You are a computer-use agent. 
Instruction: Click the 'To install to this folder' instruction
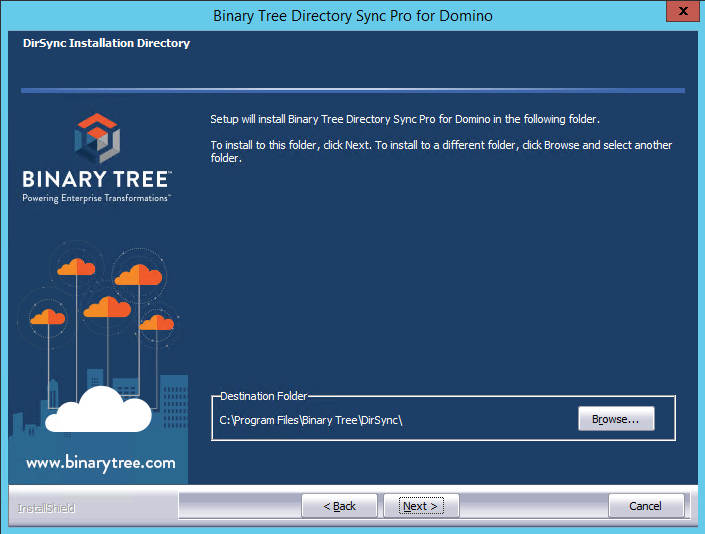[441, 151]
